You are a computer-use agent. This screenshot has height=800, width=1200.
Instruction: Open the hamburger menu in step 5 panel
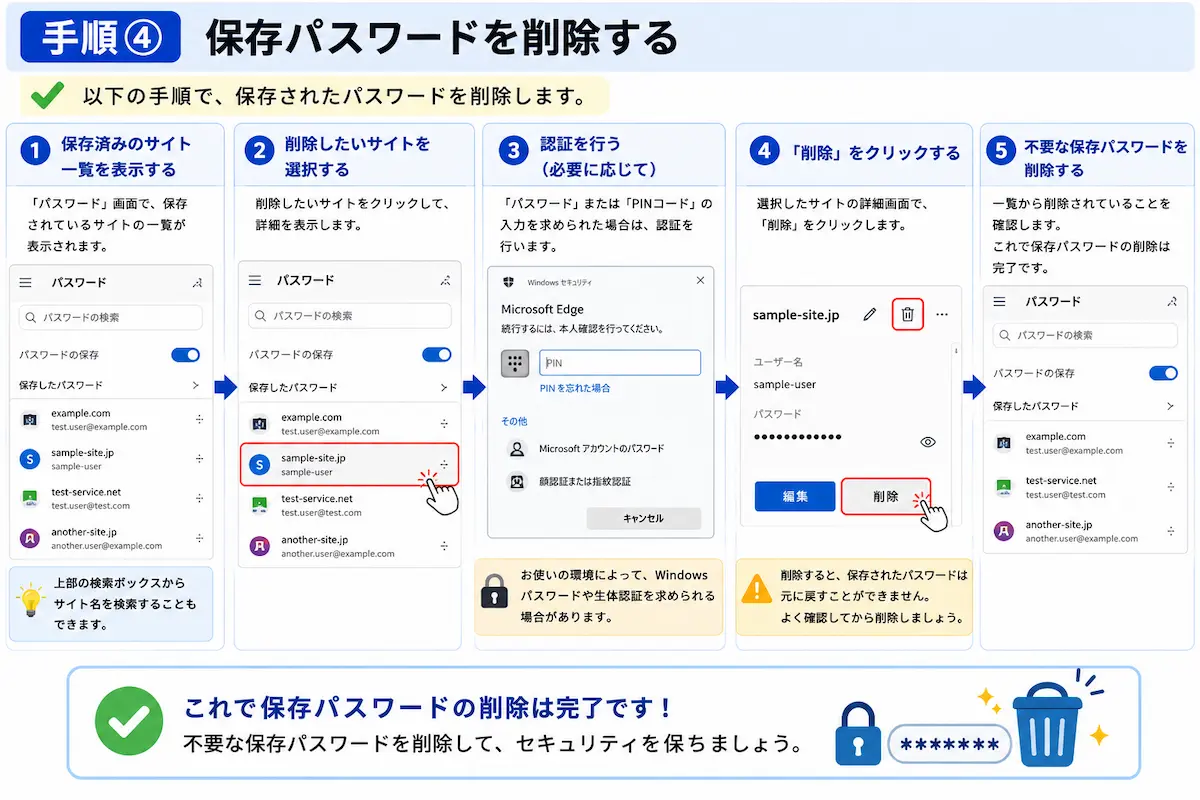pyautogui.click(x=1000, y=301)
